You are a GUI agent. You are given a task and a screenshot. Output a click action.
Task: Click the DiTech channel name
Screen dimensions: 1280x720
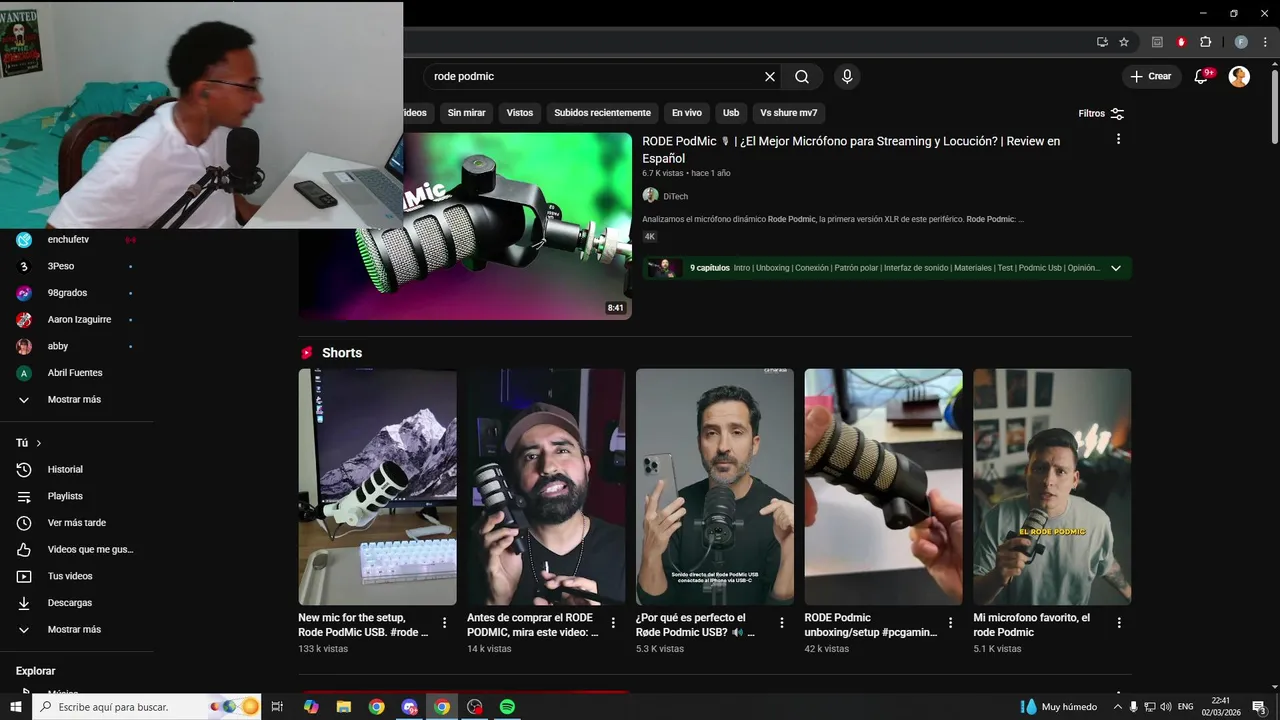(675, 197)
